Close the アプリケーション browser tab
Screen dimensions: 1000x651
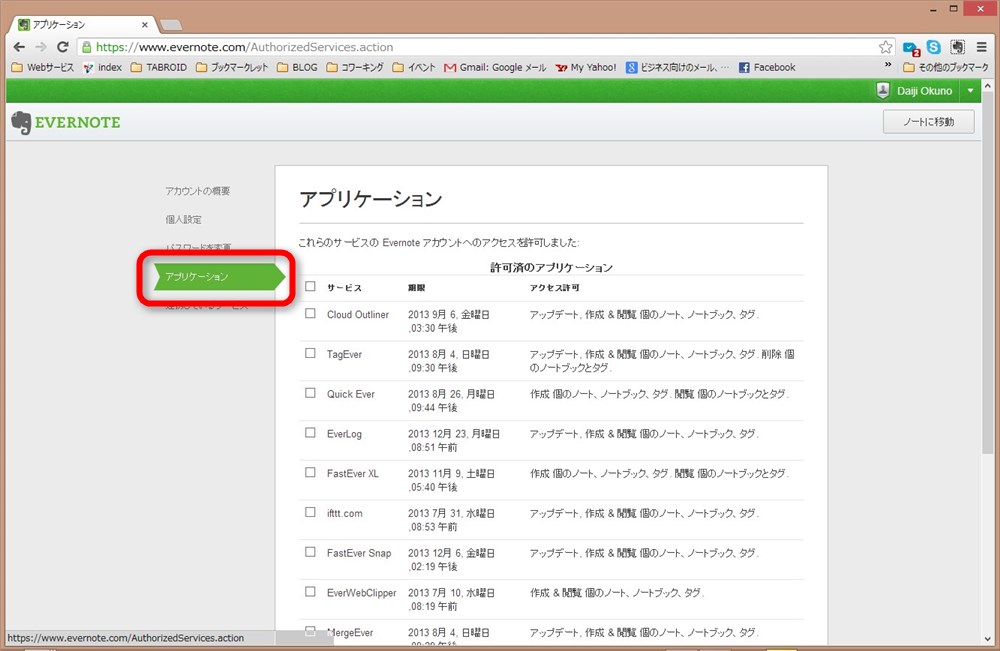[145, 25]
